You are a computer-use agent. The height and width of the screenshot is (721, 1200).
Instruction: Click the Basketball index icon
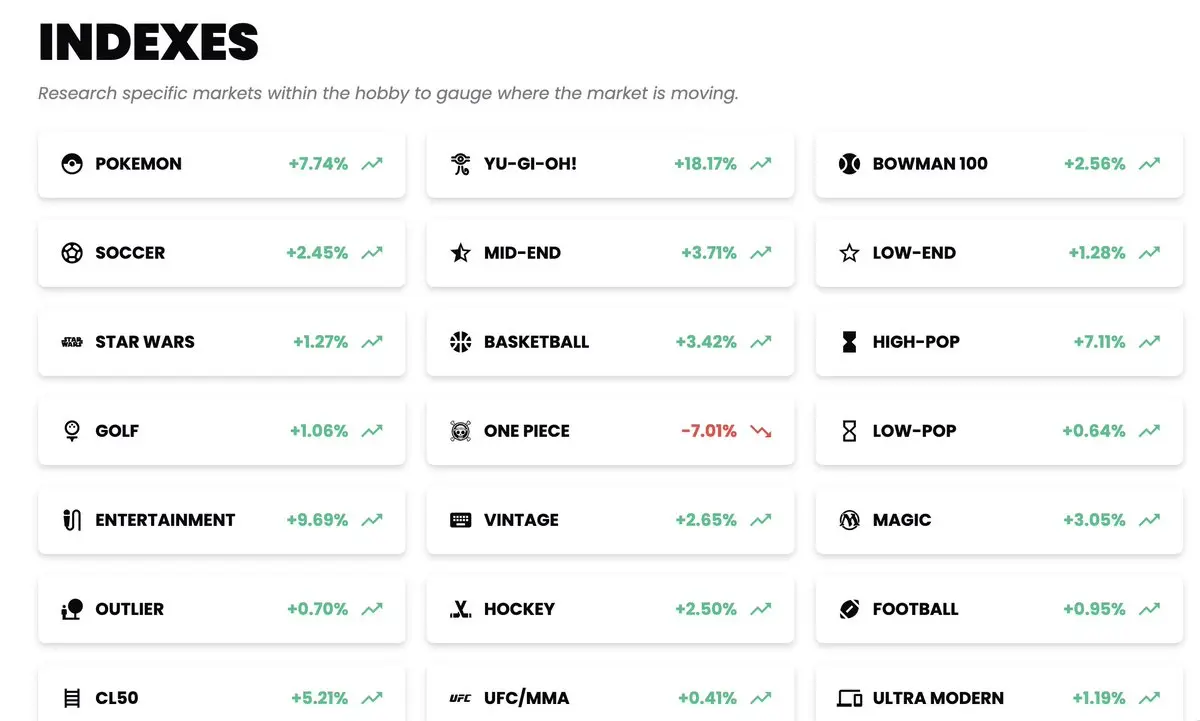pos(460,342)
